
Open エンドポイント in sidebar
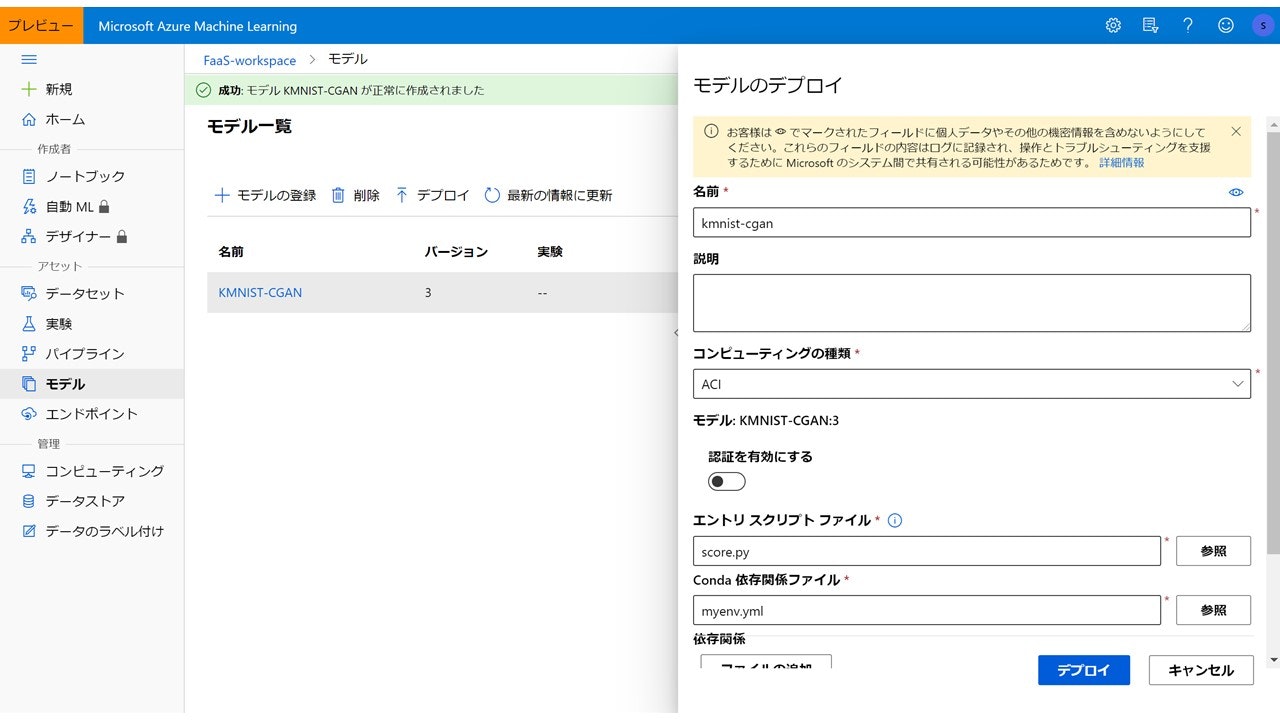pyautogui.click(x=80, y=414)
